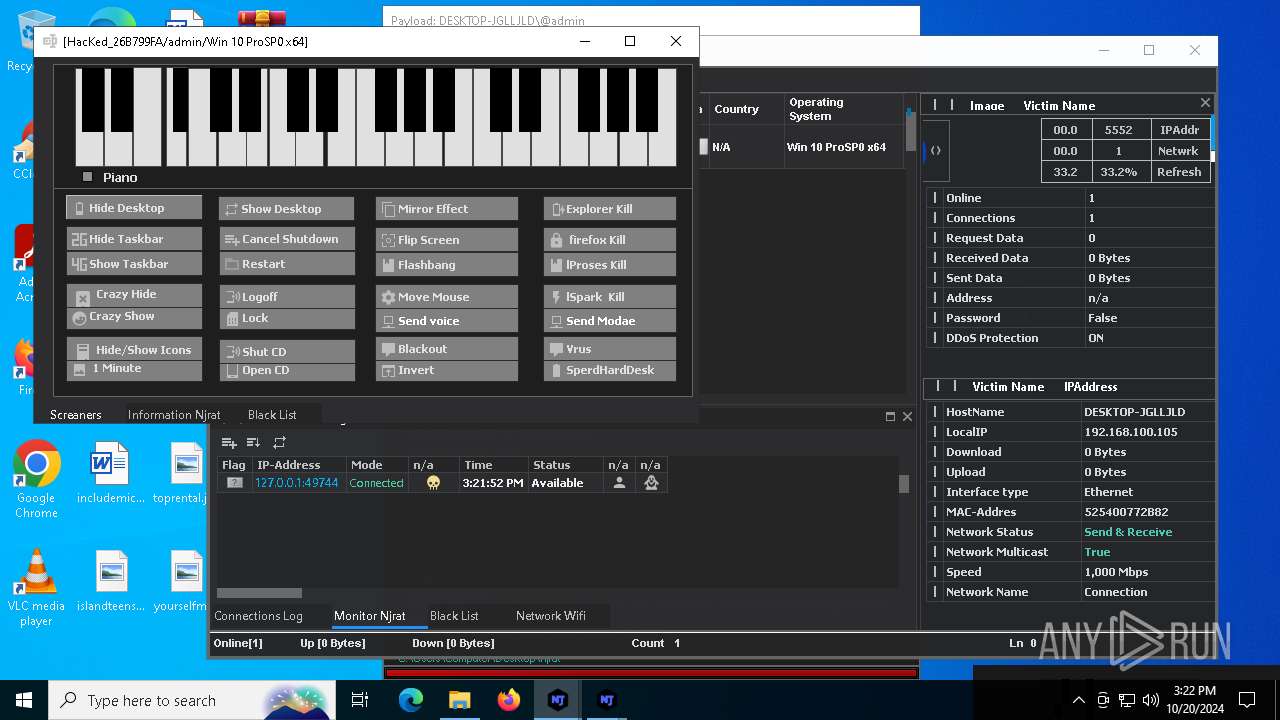The image size is (1280, 720).
Task: Click the sort list icon in monitor toolbar
Action: [x=253, y=442]
